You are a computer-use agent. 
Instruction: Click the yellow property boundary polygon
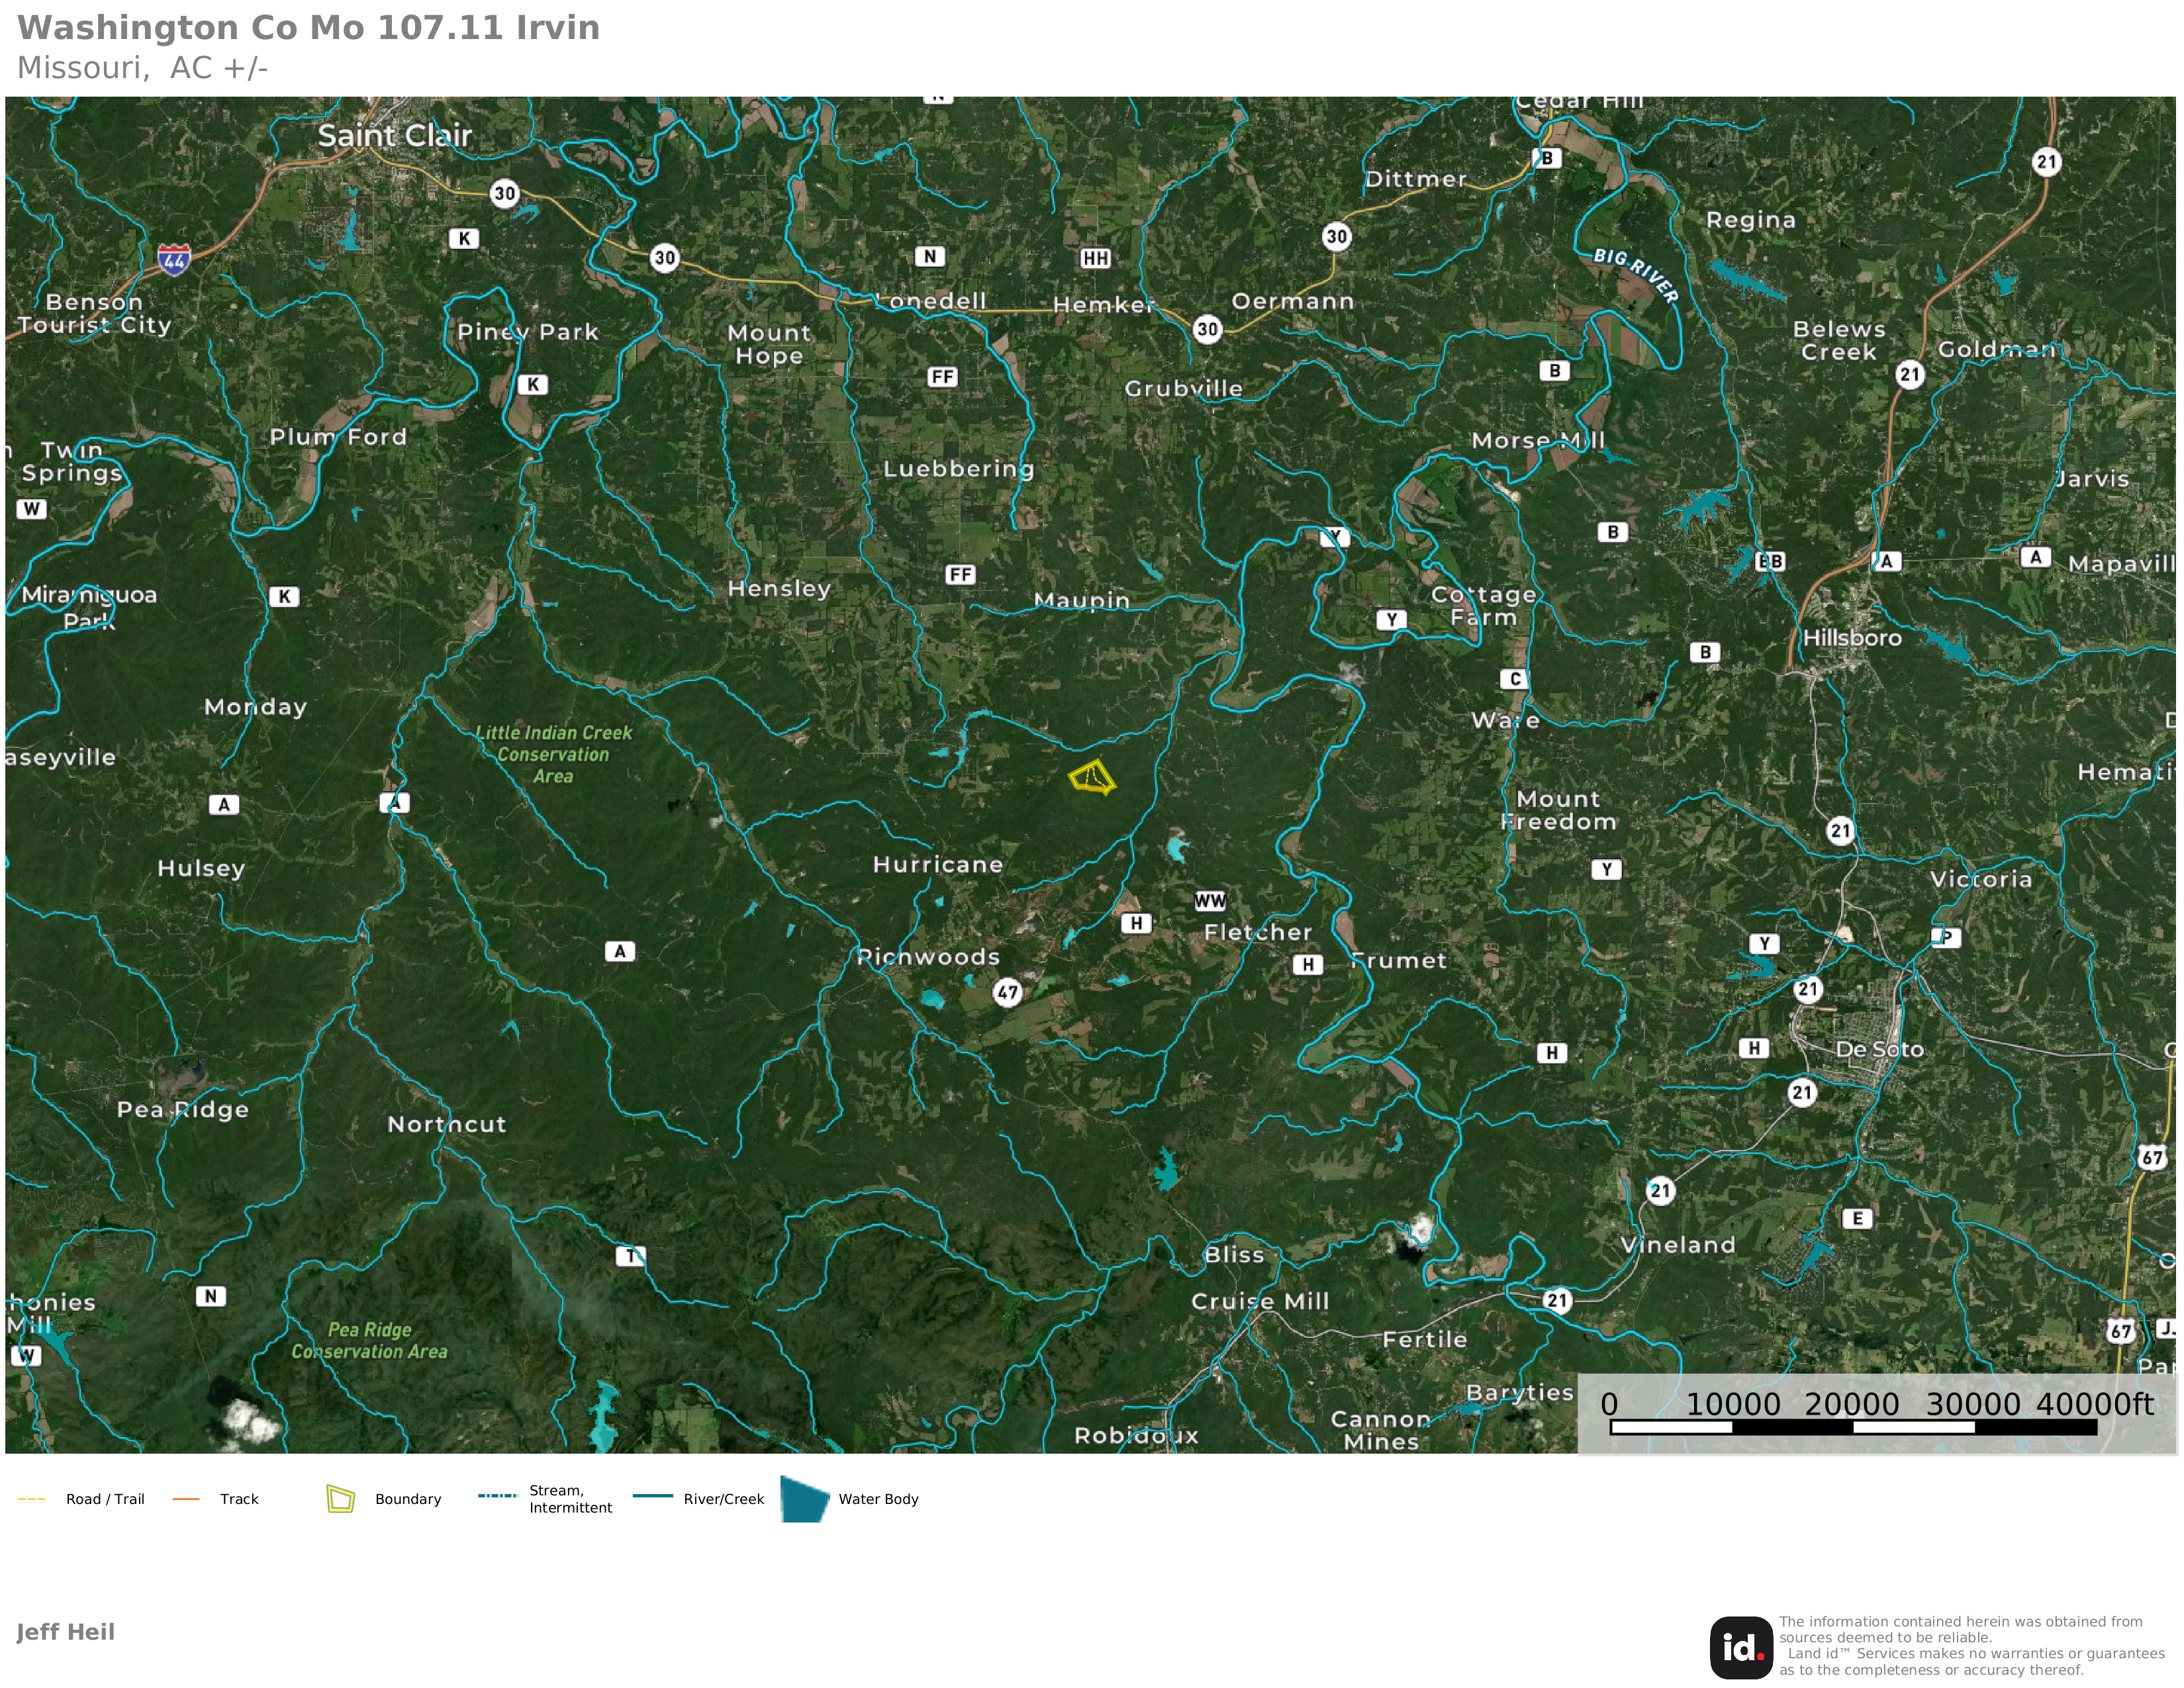[x=1091, y=778]
